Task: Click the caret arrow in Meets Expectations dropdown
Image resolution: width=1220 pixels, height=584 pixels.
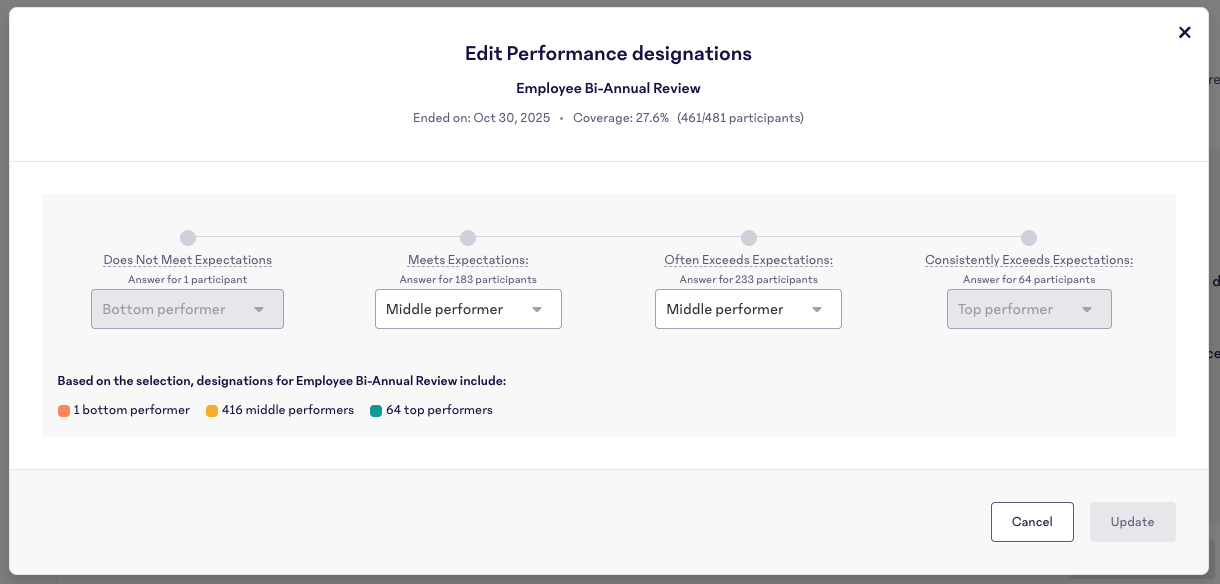Action: click(537, 310)
